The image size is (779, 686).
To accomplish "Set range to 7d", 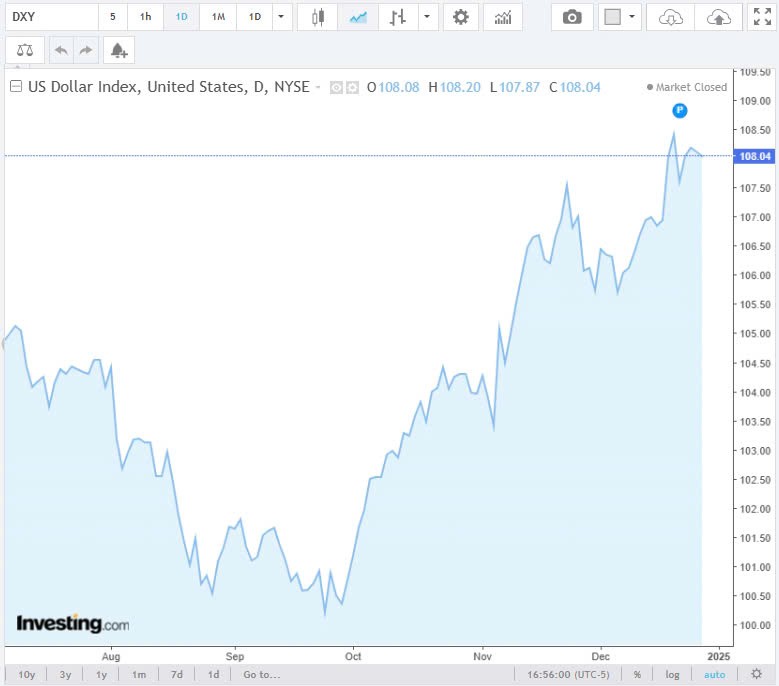I will click(x=176, y=675).
